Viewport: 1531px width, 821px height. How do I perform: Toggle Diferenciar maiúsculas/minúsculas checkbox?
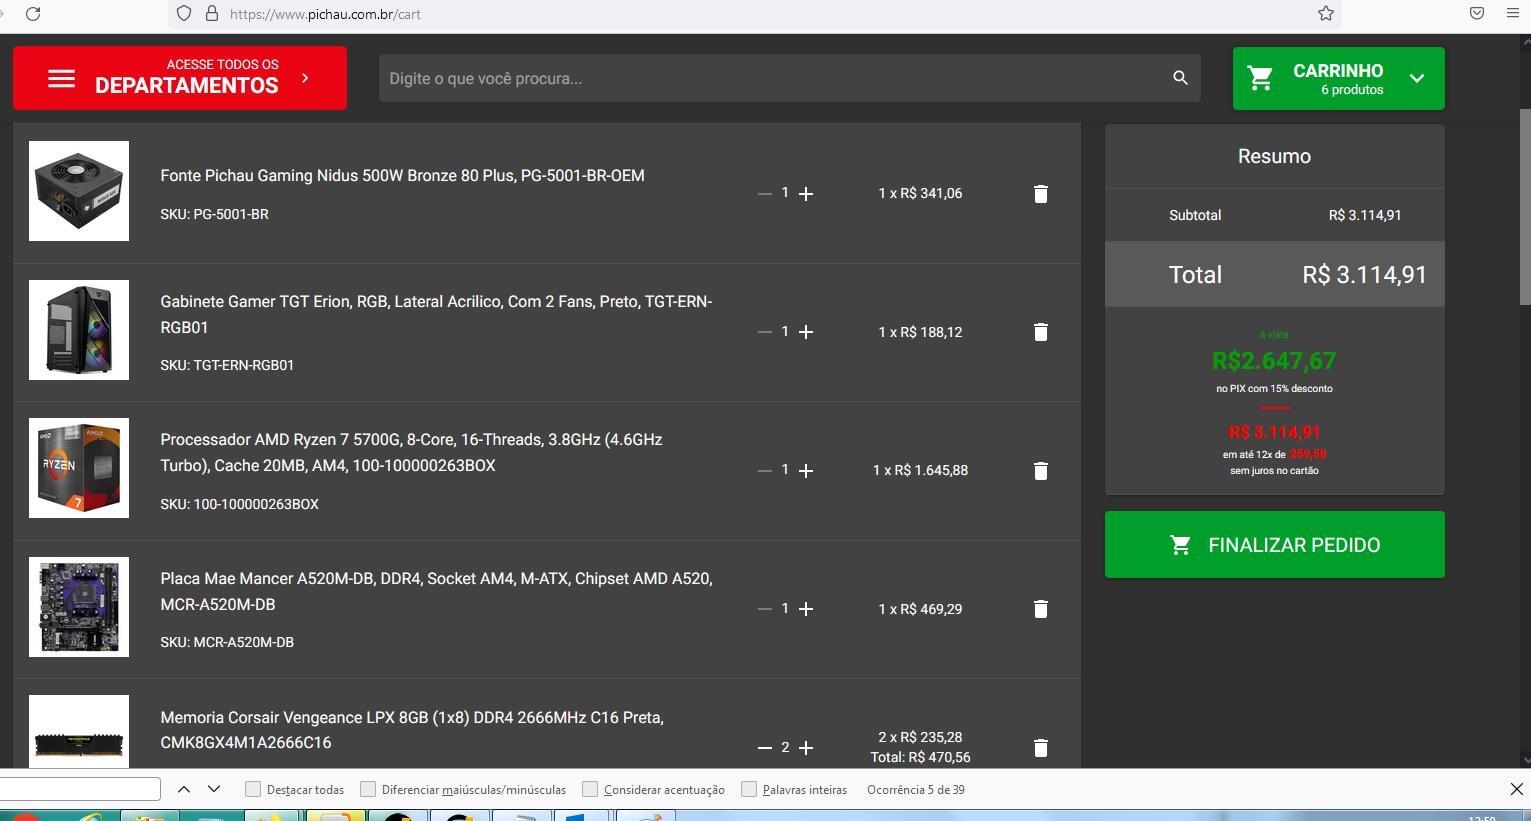tap(368, 789)
